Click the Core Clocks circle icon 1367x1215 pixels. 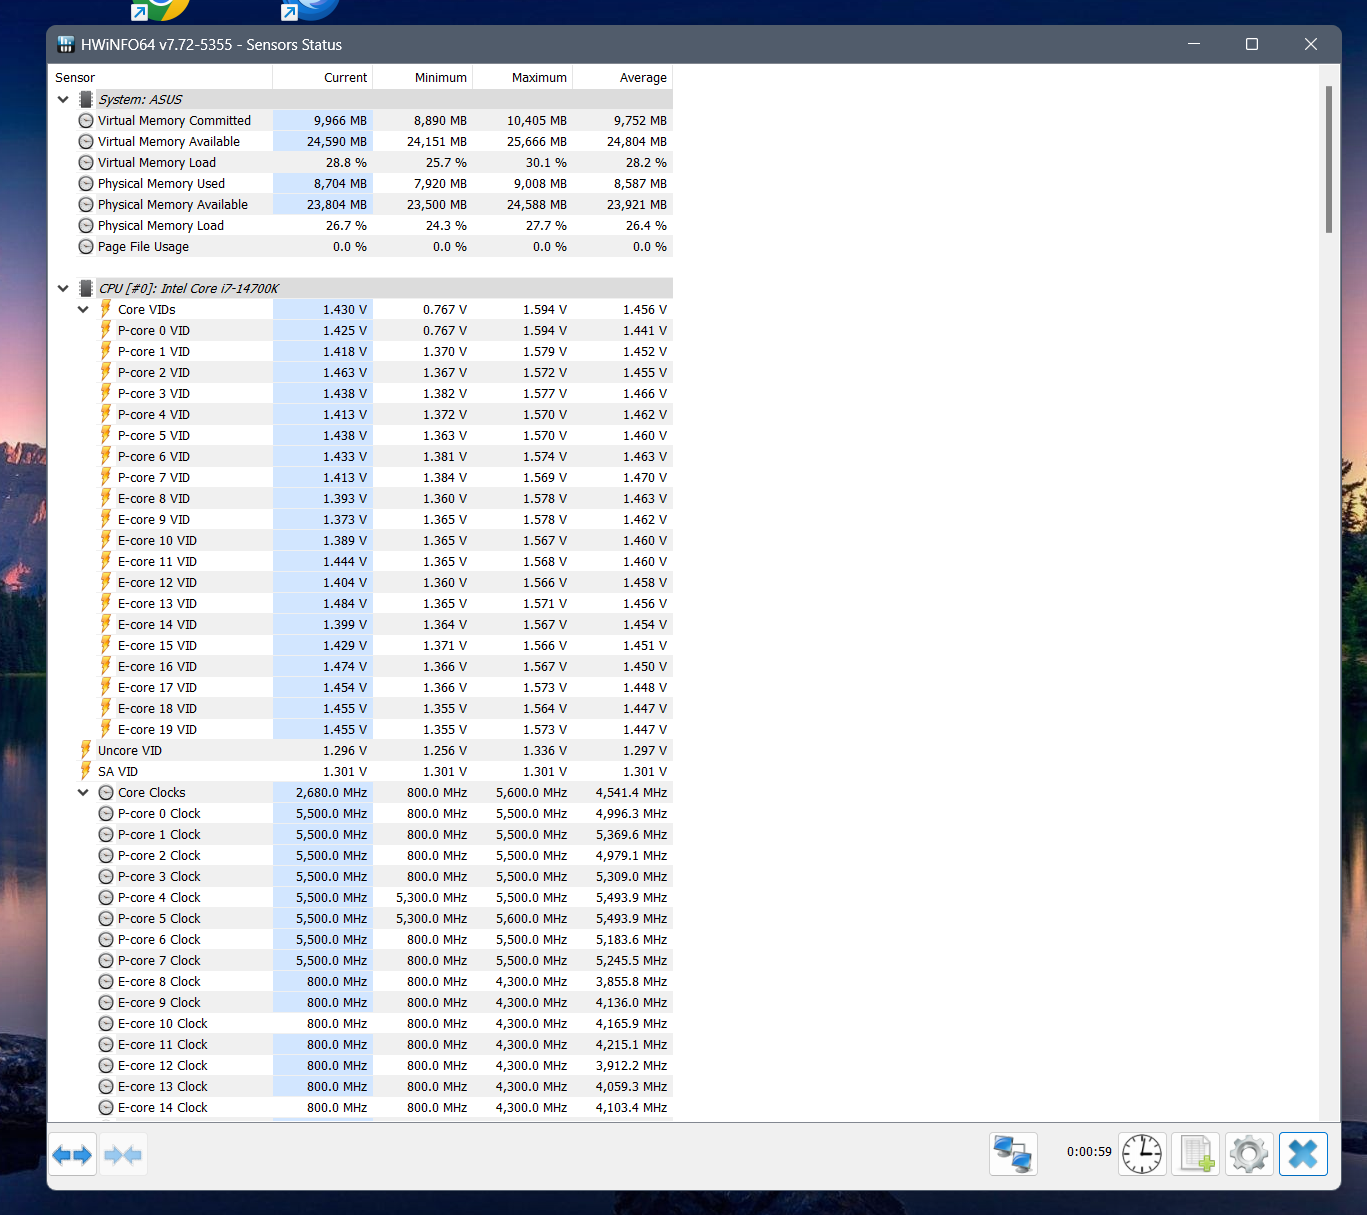[106, 792]
